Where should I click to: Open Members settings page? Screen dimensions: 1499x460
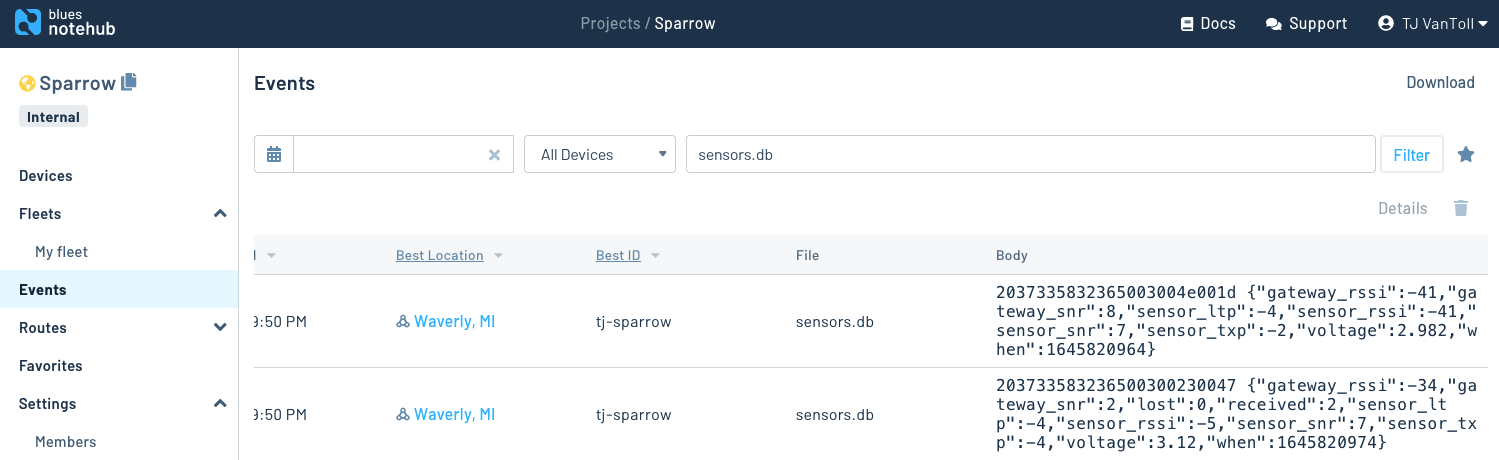coord(66,442)
